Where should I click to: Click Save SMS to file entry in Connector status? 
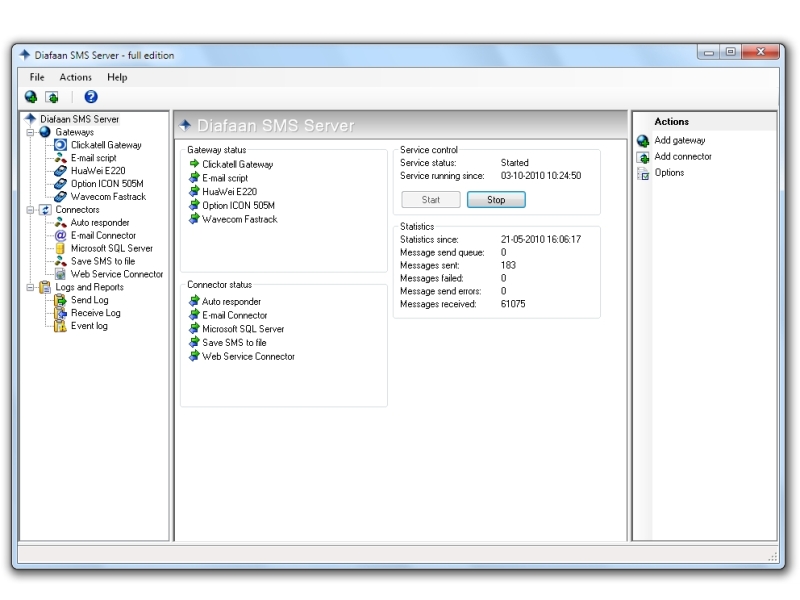coord(234,343)
